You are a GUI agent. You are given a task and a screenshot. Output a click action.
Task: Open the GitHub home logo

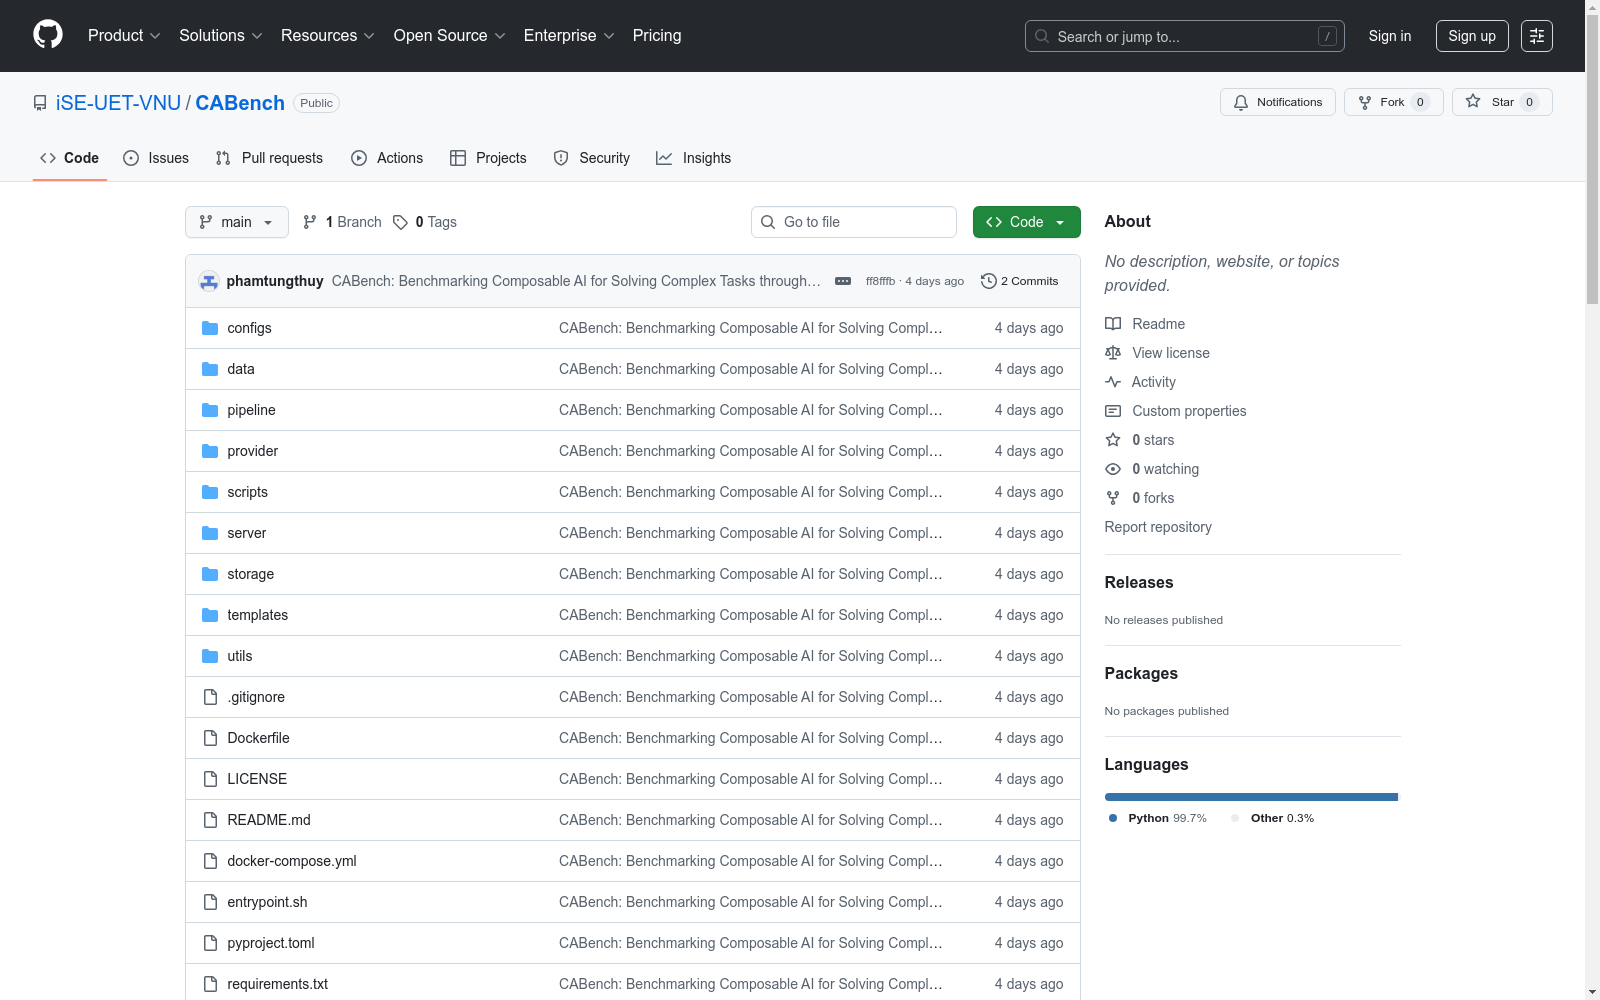click(48, 35)
